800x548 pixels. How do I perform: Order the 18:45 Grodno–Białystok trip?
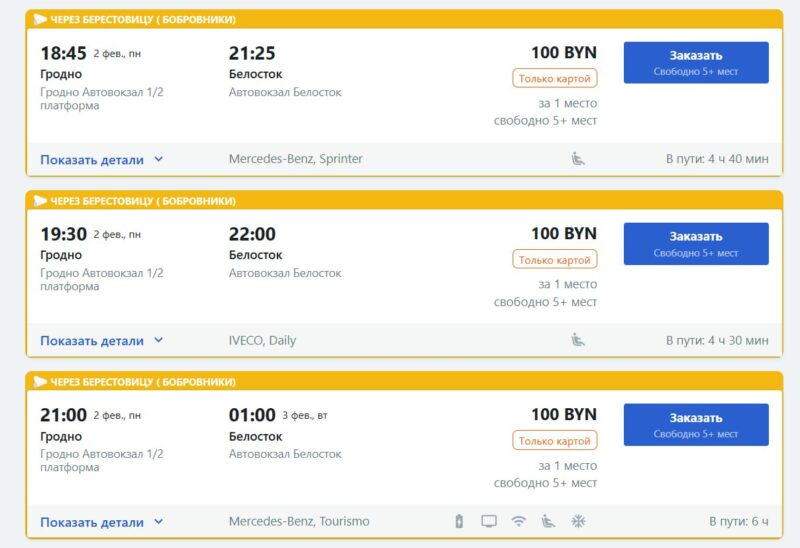point(695,62)
